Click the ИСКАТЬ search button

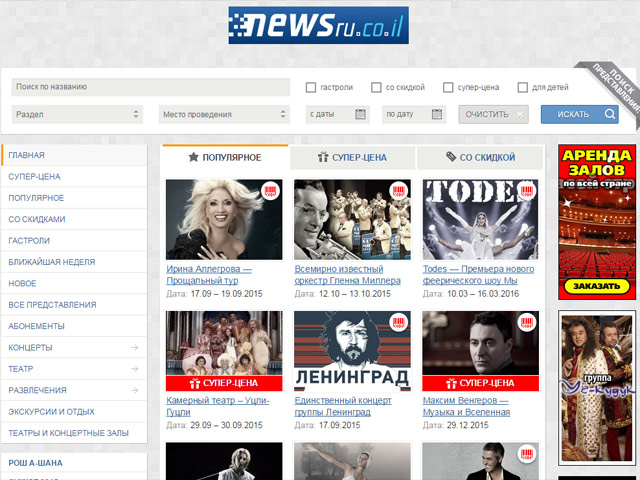[x=580, y=114]
